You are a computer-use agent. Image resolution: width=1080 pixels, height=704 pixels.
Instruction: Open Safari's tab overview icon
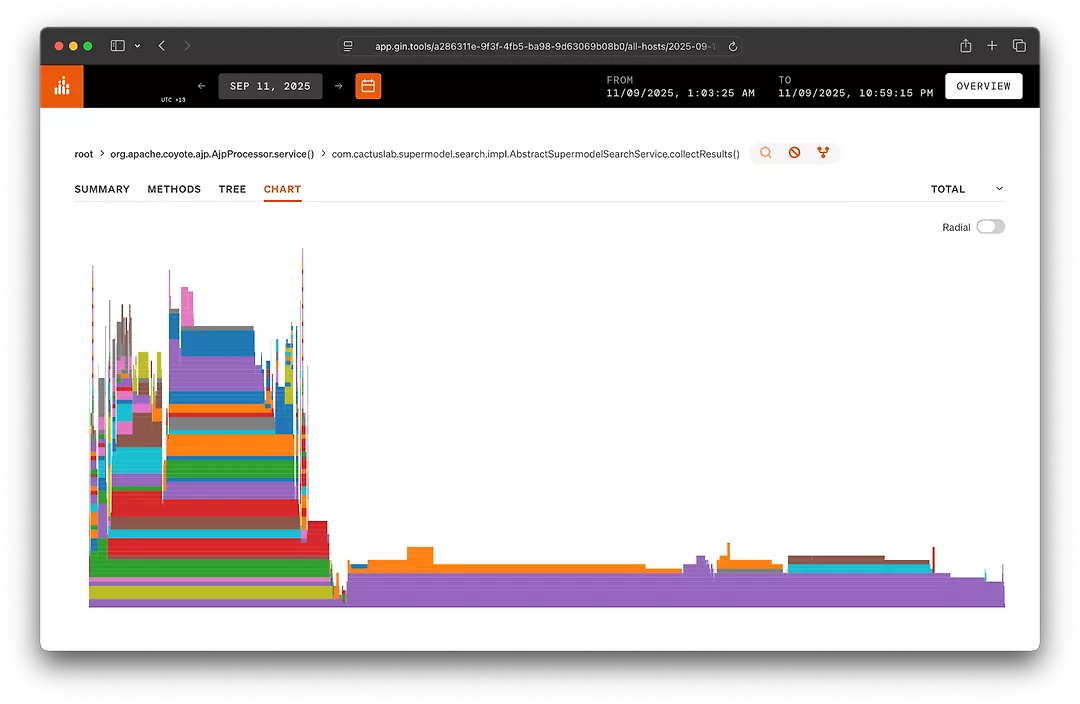pyautogui.click(x=1019, y=45)
